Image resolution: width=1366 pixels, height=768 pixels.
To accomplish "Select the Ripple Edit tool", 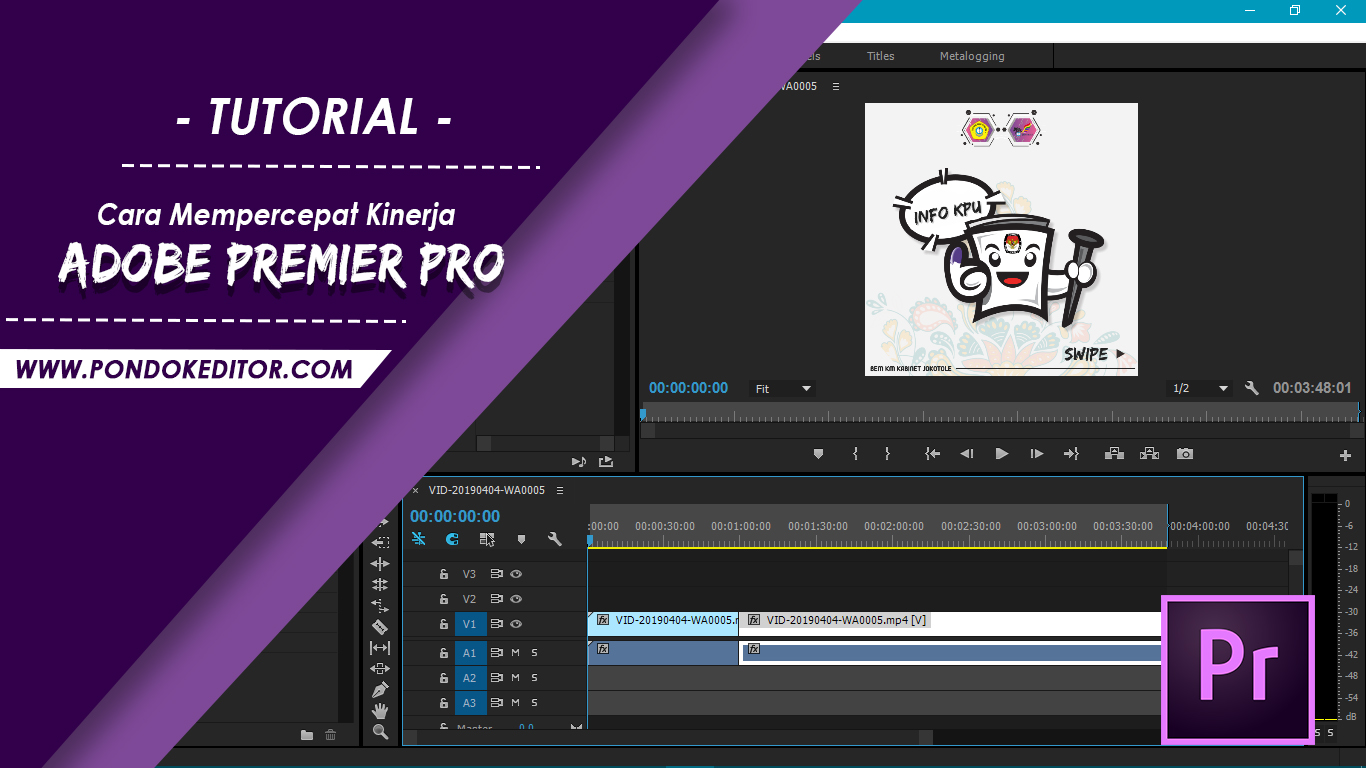I will [381, 564].
